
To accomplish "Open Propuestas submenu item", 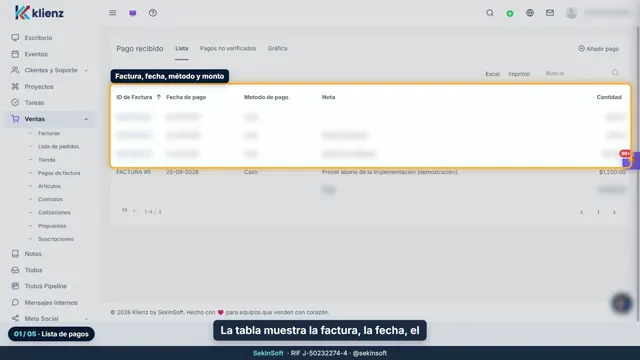I will pyautogui.click(x=52, y=226).
